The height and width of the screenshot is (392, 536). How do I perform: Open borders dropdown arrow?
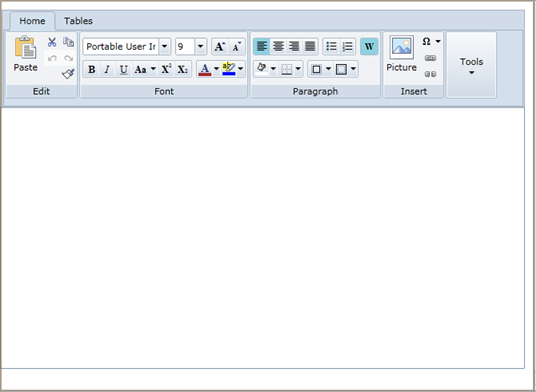tap(298, 69)
